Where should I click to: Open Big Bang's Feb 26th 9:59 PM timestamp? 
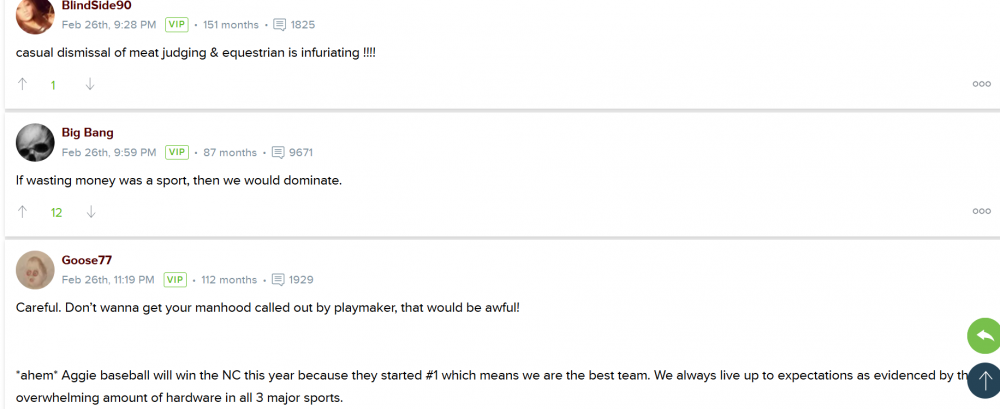(x=109, y=153)
